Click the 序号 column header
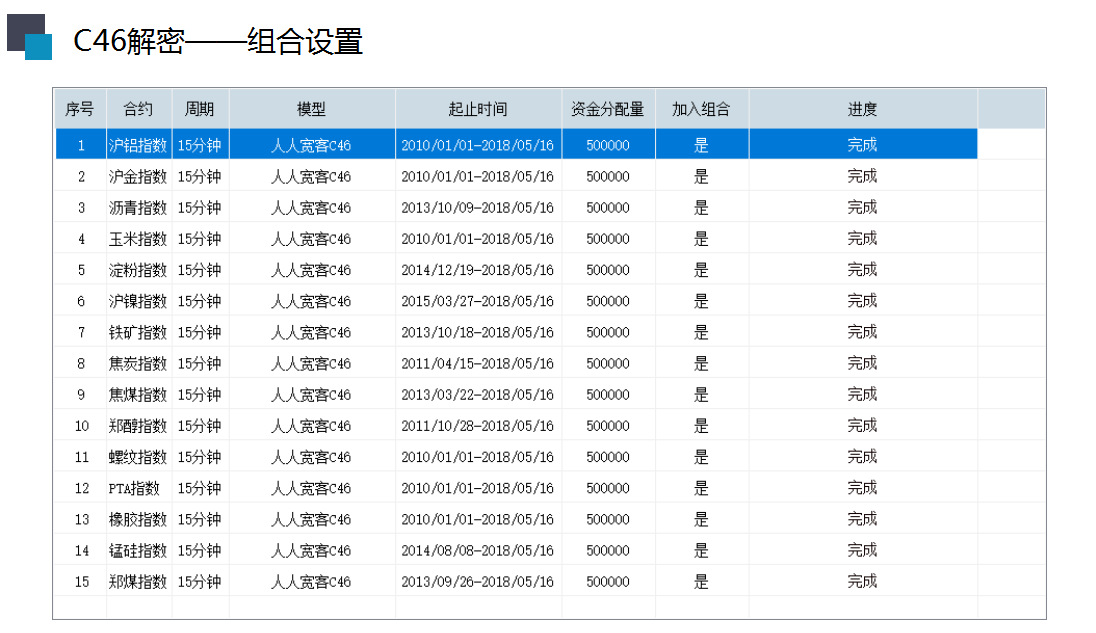 80,109
